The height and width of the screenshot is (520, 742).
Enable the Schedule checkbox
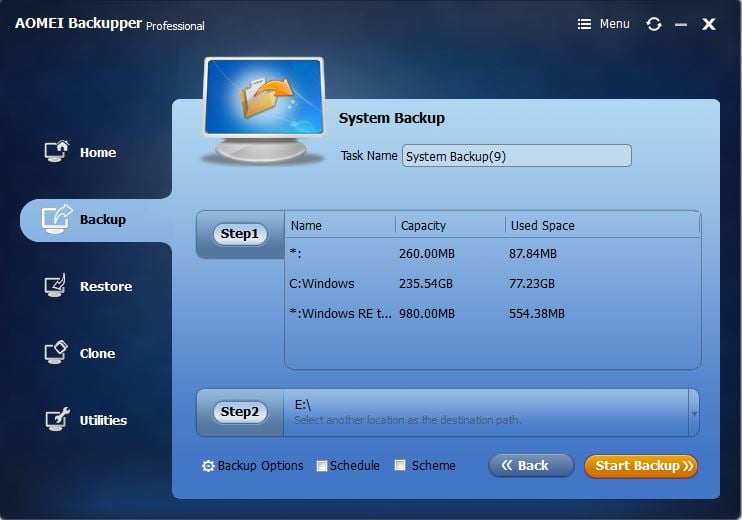click(x=322, y=466)
